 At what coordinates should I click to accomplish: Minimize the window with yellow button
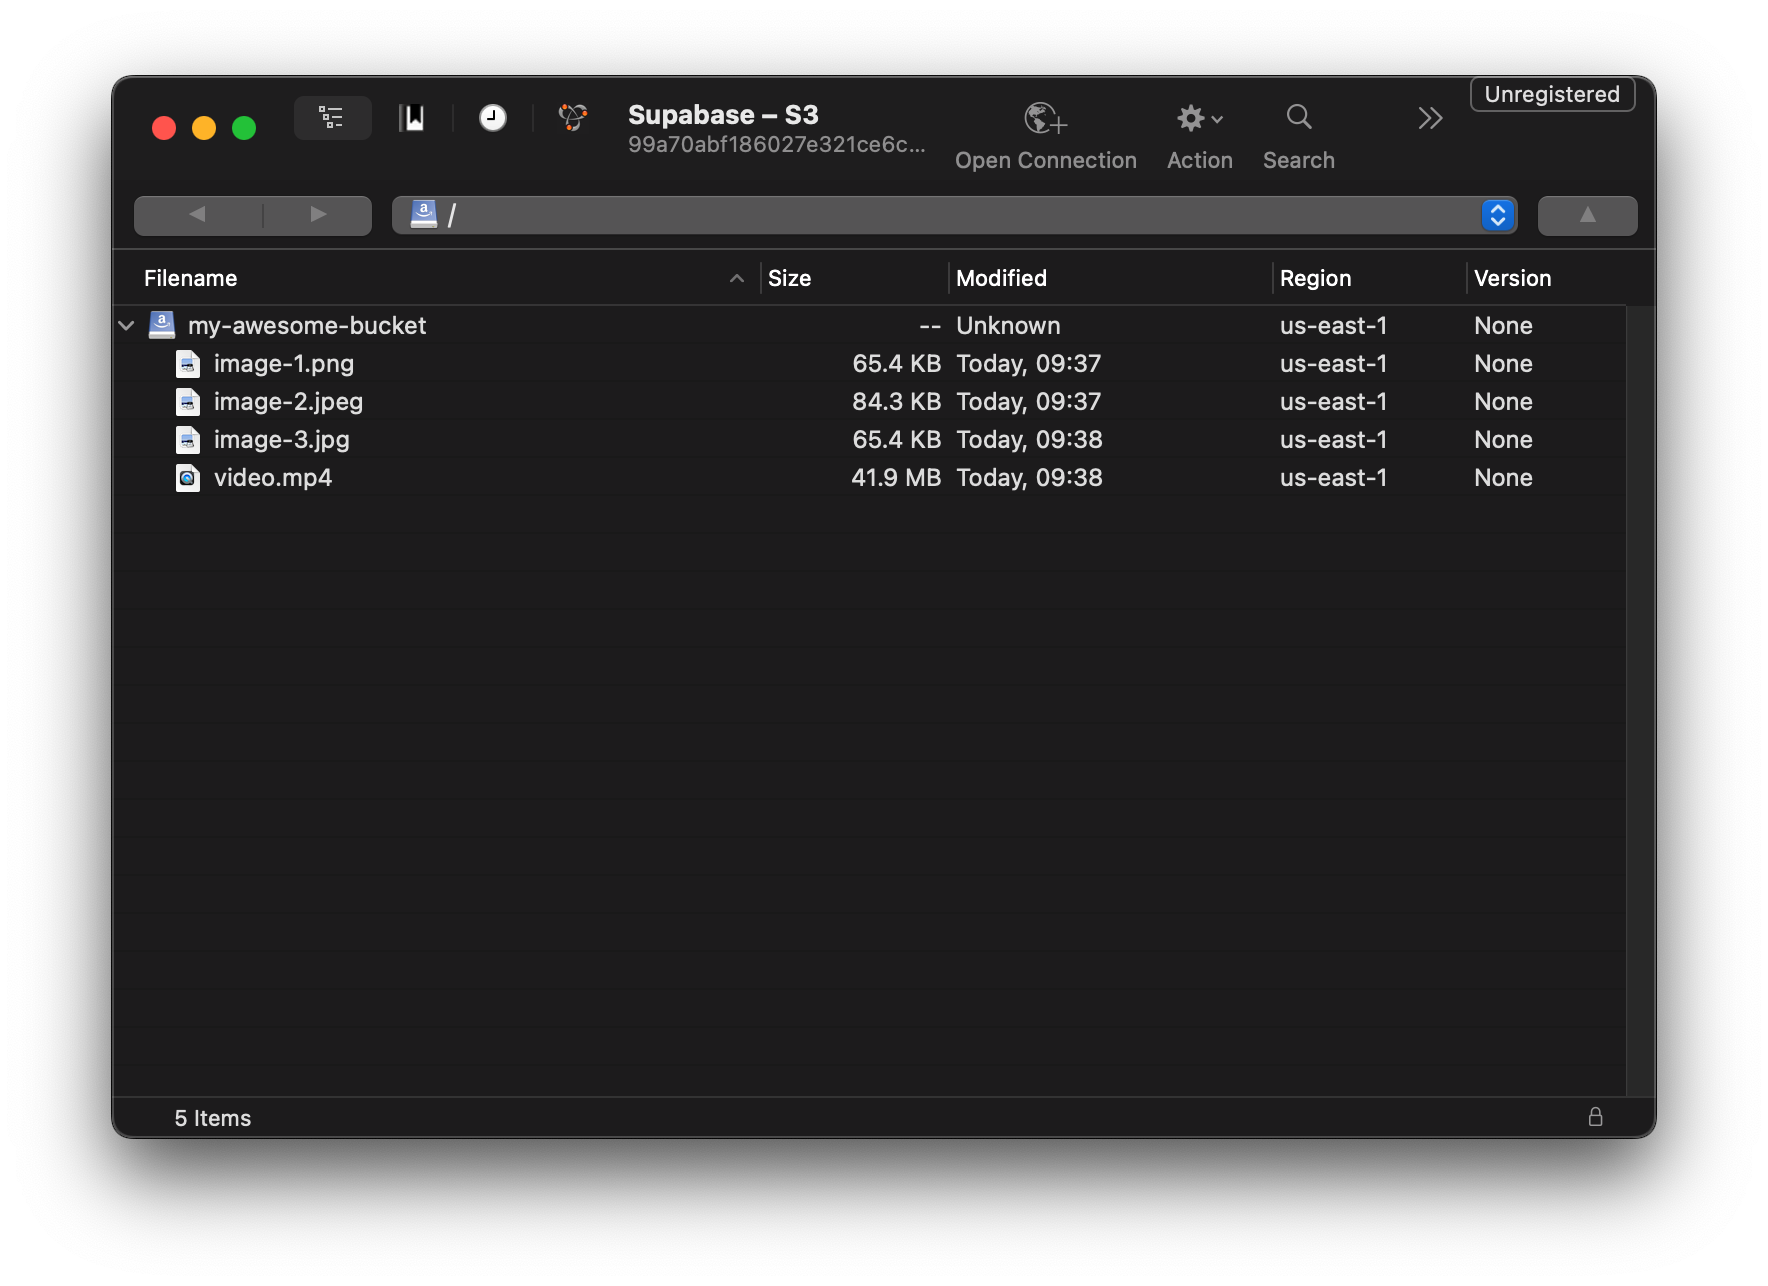[x=204, y=128]
